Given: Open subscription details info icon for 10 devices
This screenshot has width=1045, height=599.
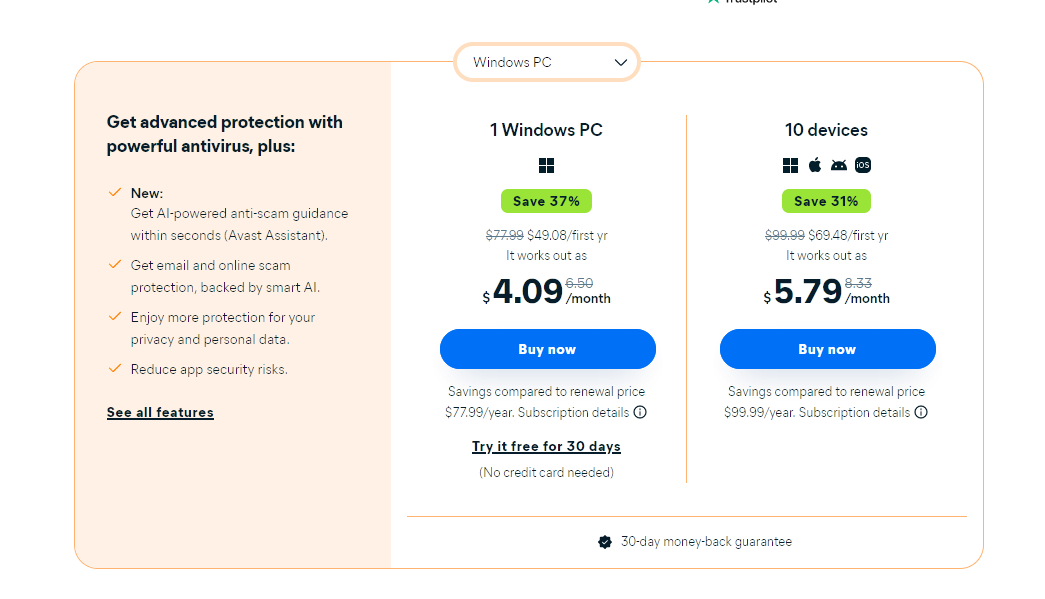Looking at the screenshot, I should (x=921, y=412).
